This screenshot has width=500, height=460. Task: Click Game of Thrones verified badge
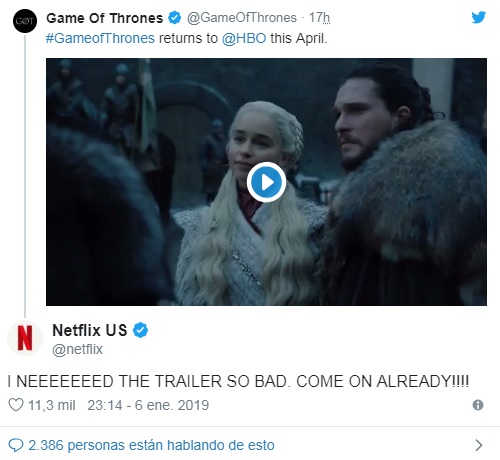[x=174, y=18]
